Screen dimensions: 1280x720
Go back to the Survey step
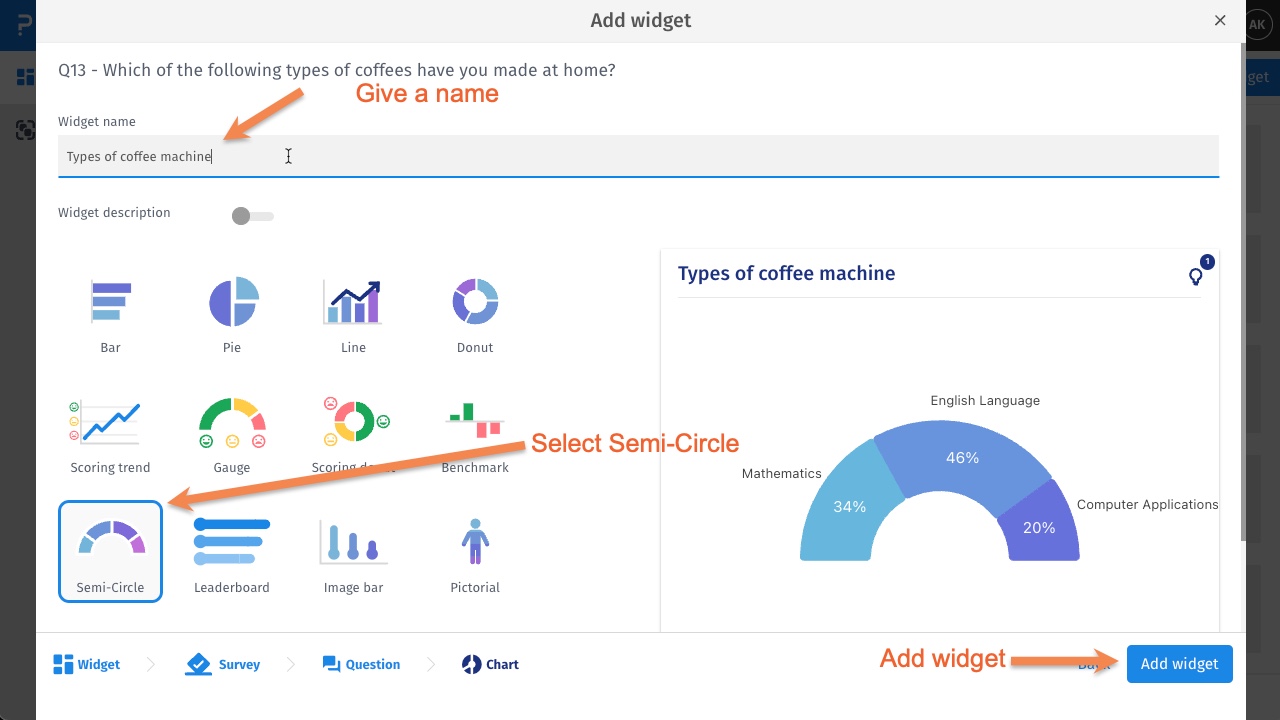pyautogui.click(x=223, y=664)
